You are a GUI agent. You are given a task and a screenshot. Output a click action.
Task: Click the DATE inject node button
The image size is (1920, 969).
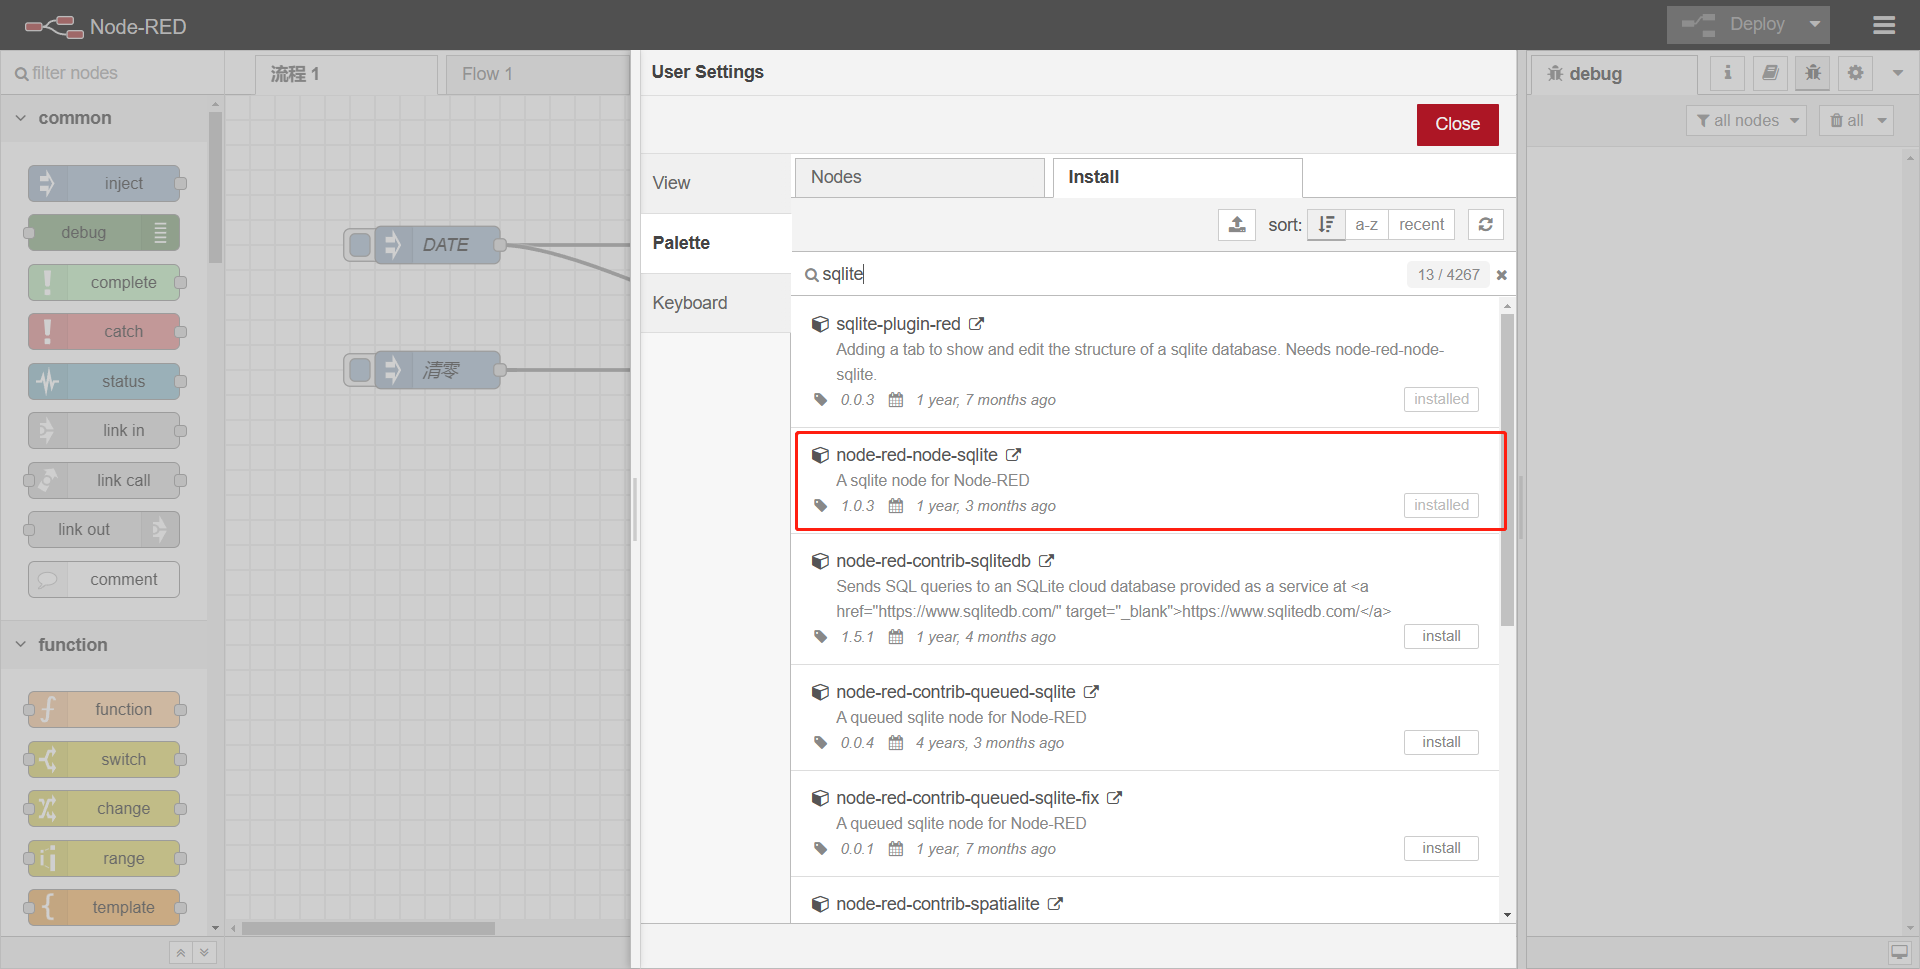[x=360, y=245]
